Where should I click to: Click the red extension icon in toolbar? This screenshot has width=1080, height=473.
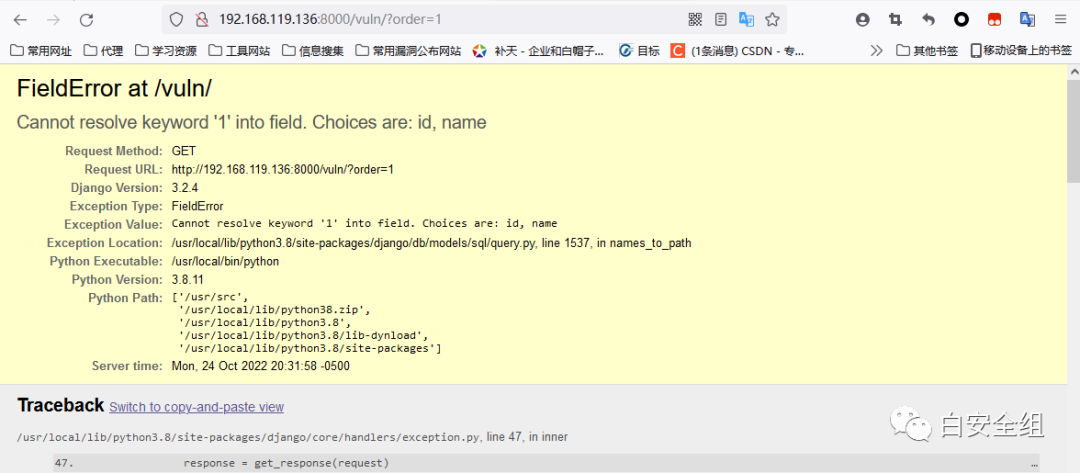994,19
